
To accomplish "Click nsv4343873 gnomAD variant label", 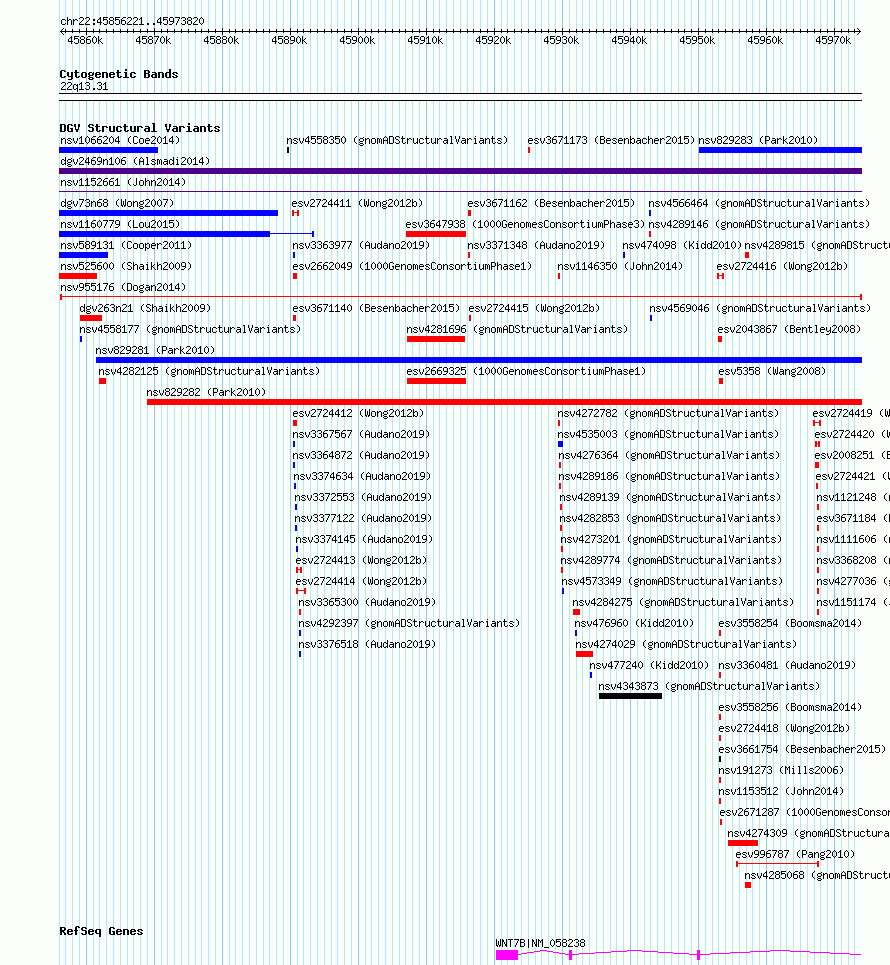I will [709, 686].
